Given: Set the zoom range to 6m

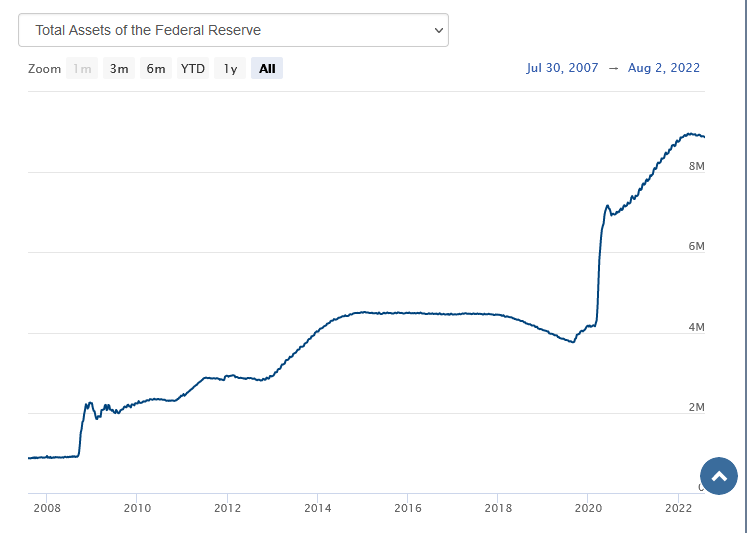Looking at the screenshot, I should (156, 69).
